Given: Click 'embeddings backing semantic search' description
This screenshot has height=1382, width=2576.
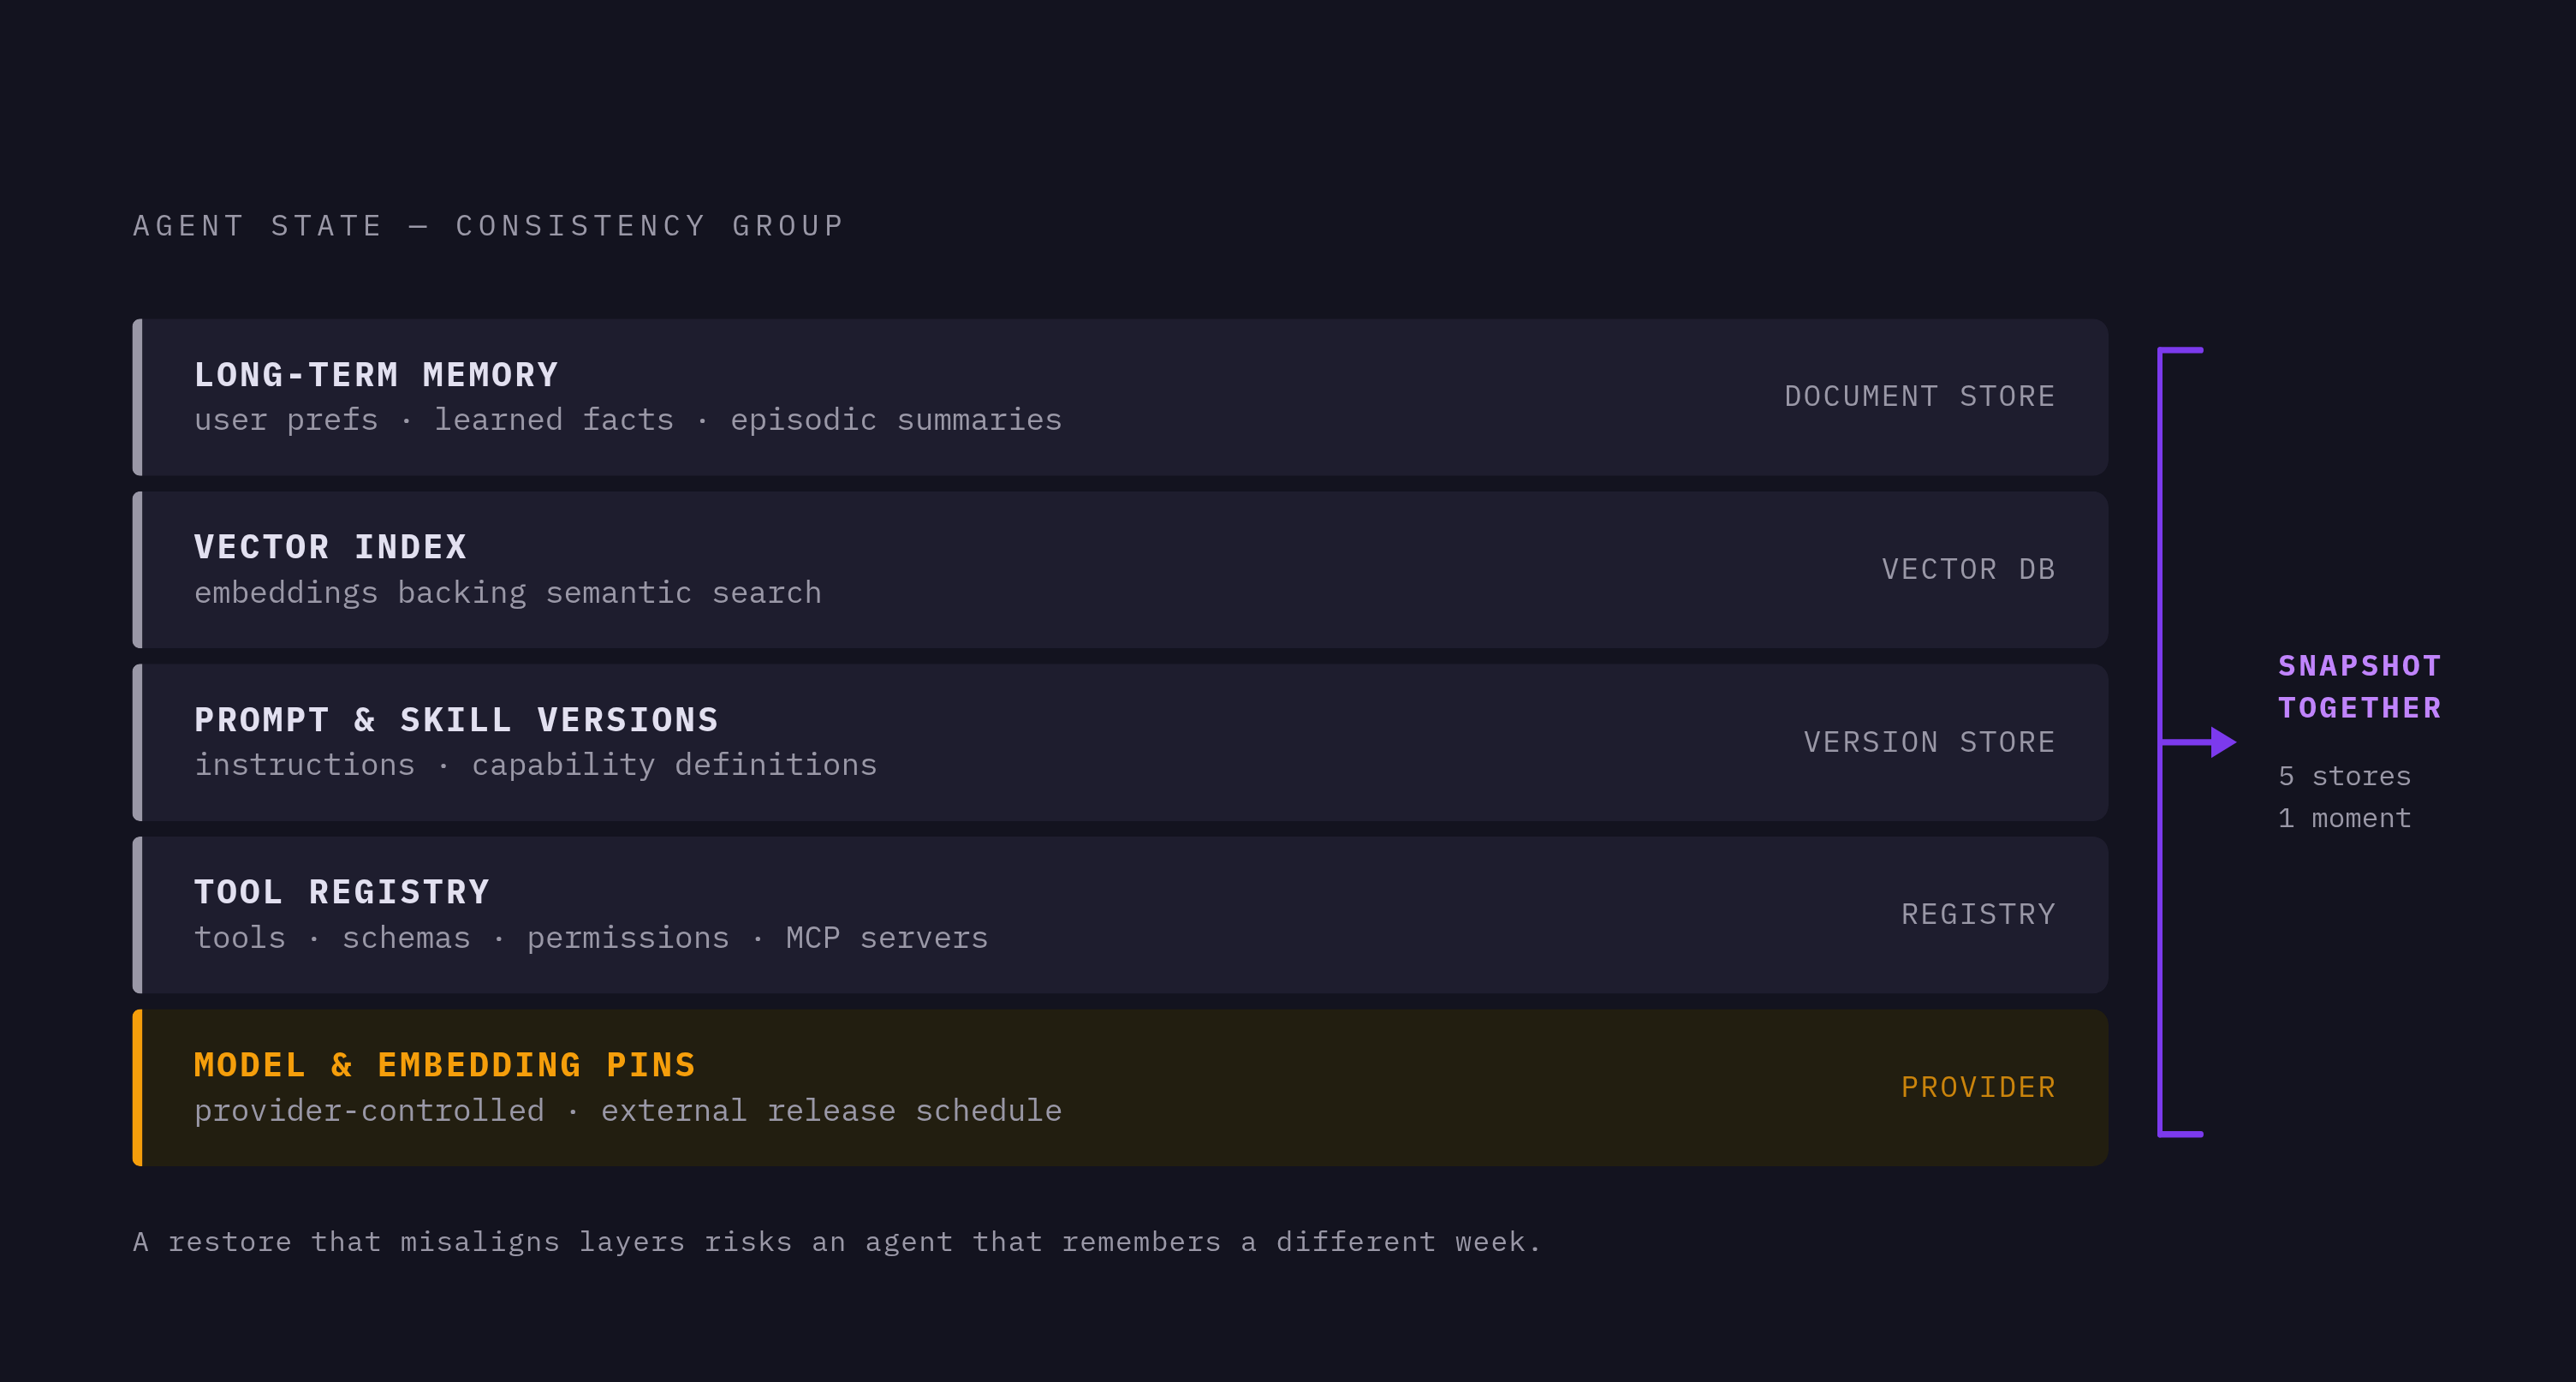Looking at the screenshot, I should click(x=508, y=593).
